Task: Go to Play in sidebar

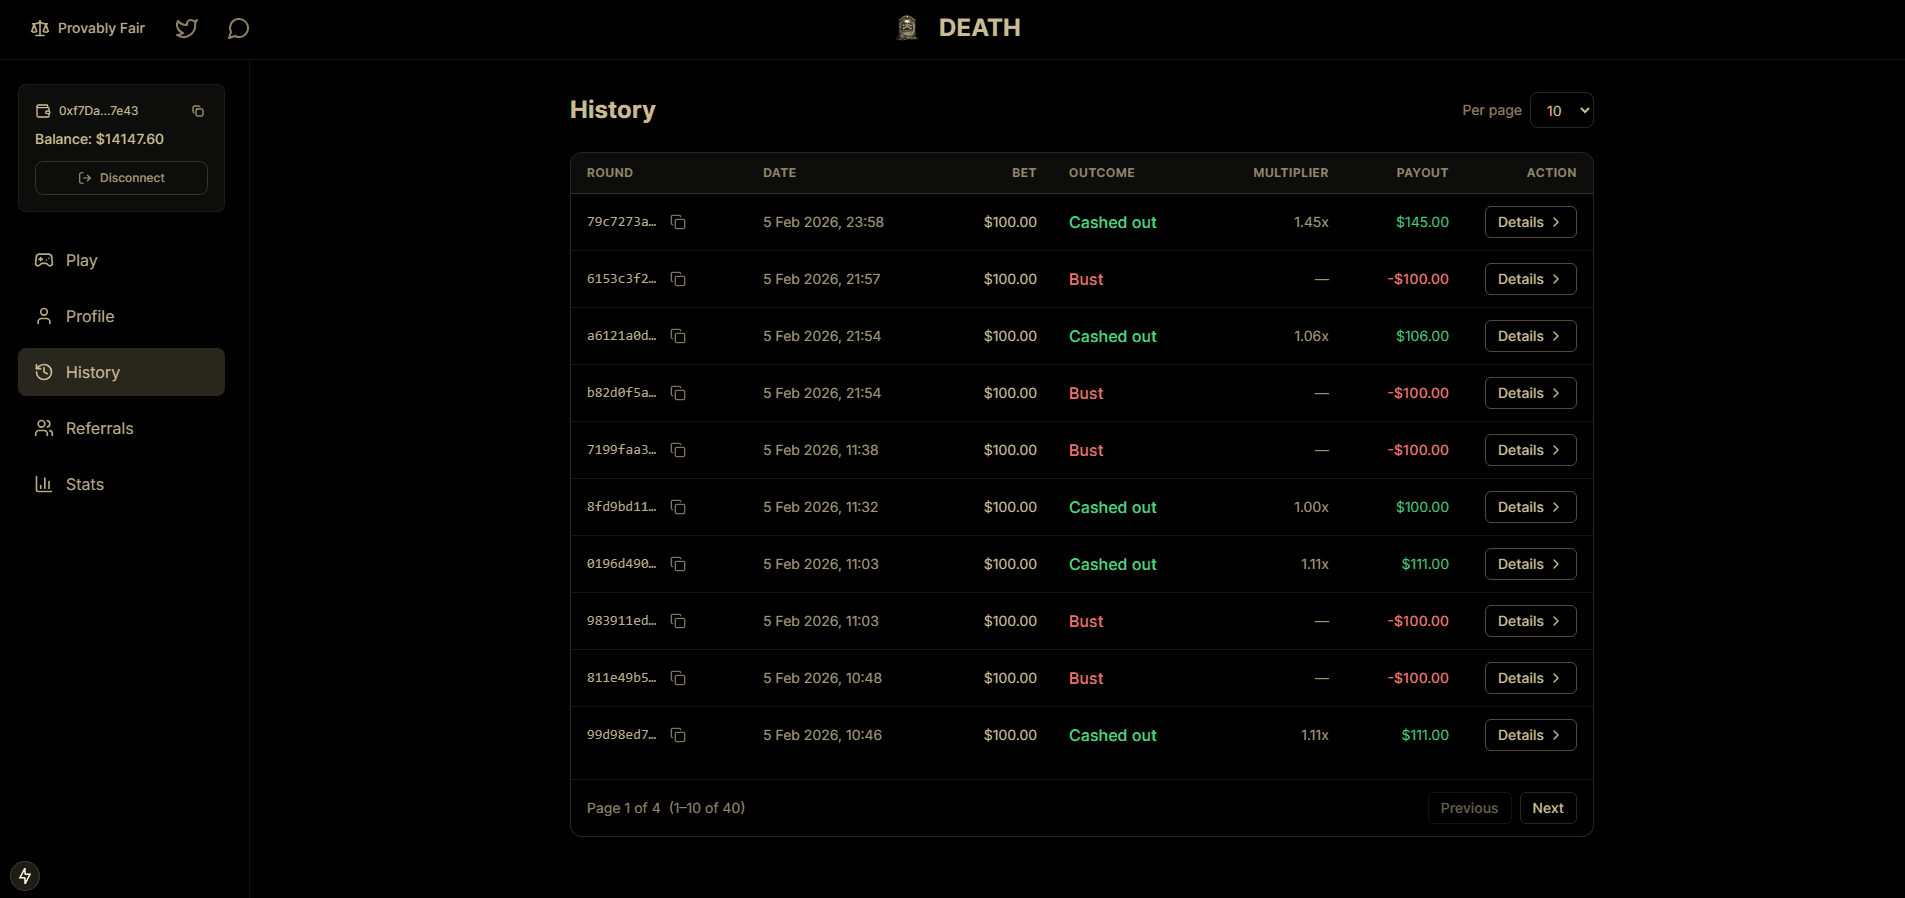Action: pyautogui.click(x=121, y=260)
